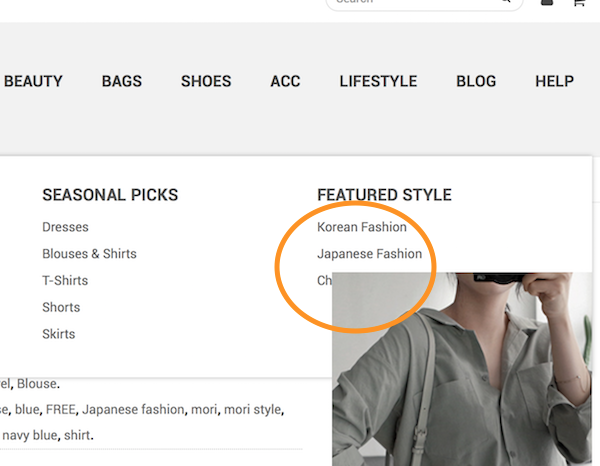Go to Skirts in Seasonal Picks
Viewport: 600px width, 466px height.
pos(58,334)
